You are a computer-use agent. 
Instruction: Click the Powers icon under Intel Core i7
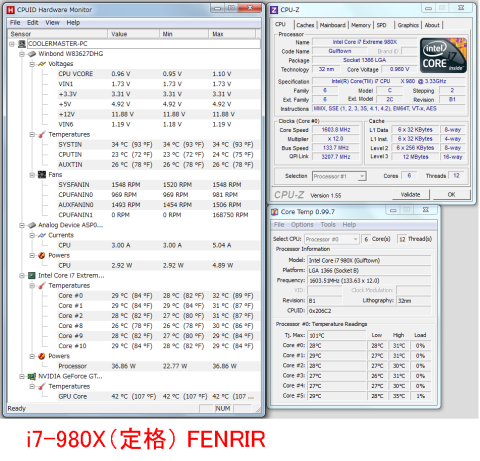click(42, 356)
